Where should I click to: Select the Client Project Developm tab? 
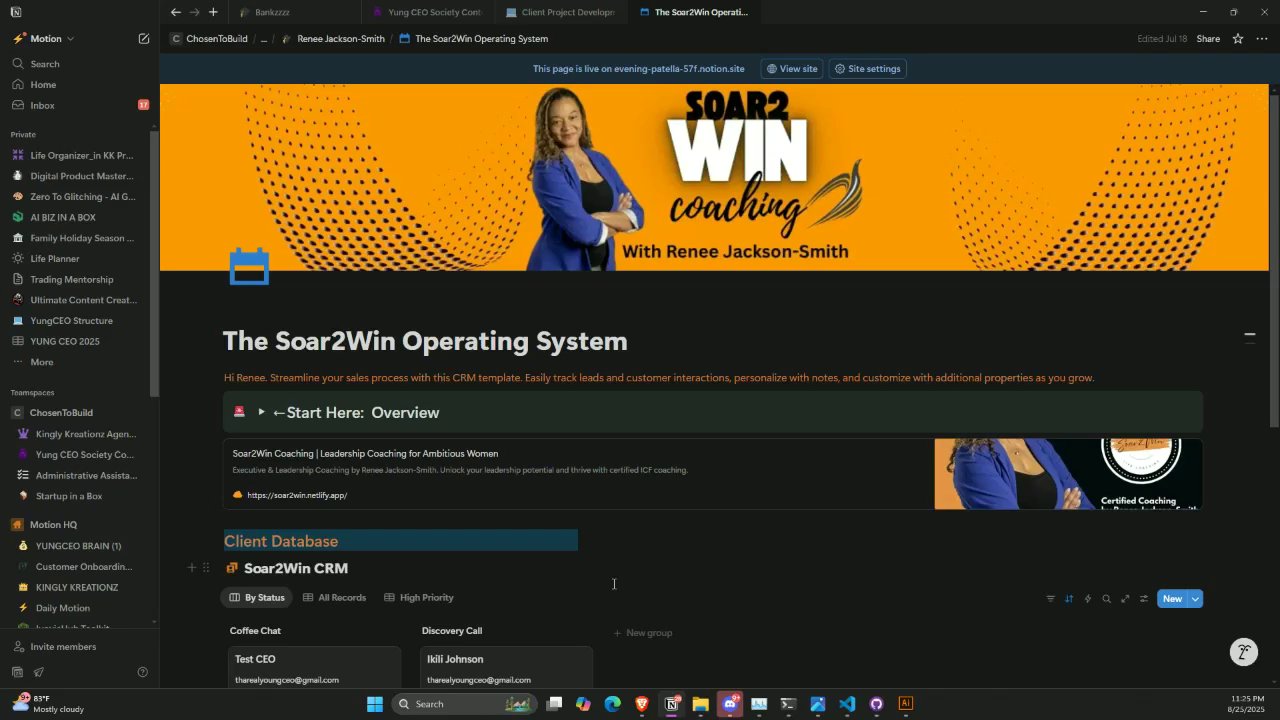click(x=560, y=12)
